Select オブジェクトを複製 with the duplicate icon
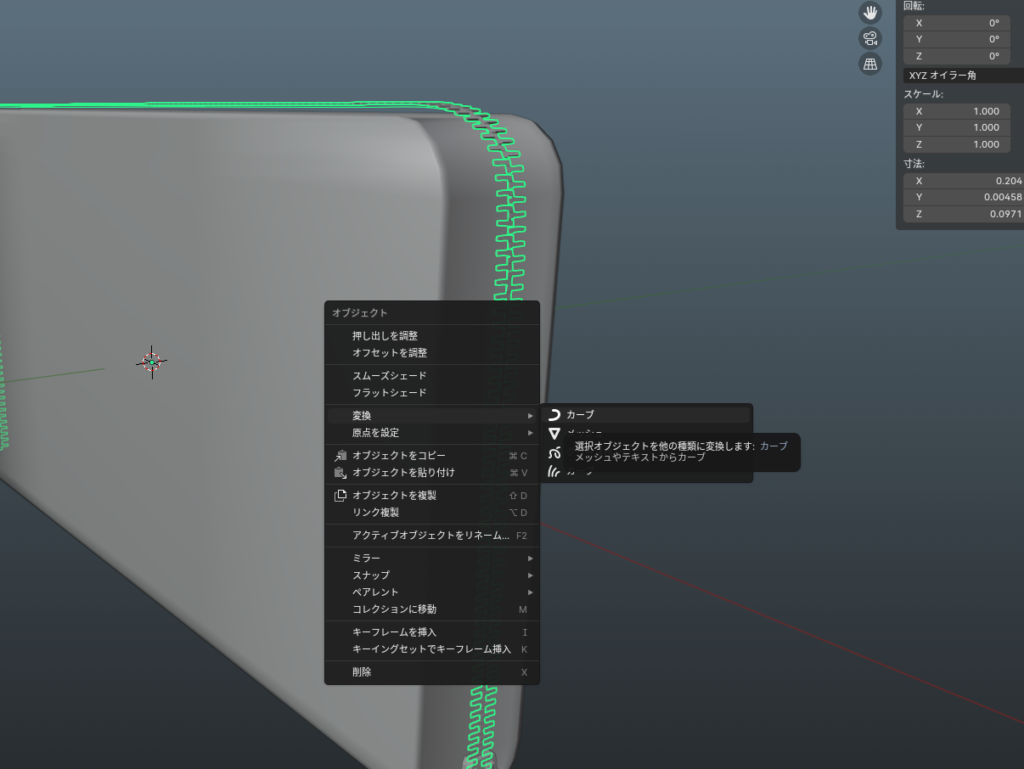The width and height of the screenshot is (1024, 769). pyautogui.click(x=432, y=495)
